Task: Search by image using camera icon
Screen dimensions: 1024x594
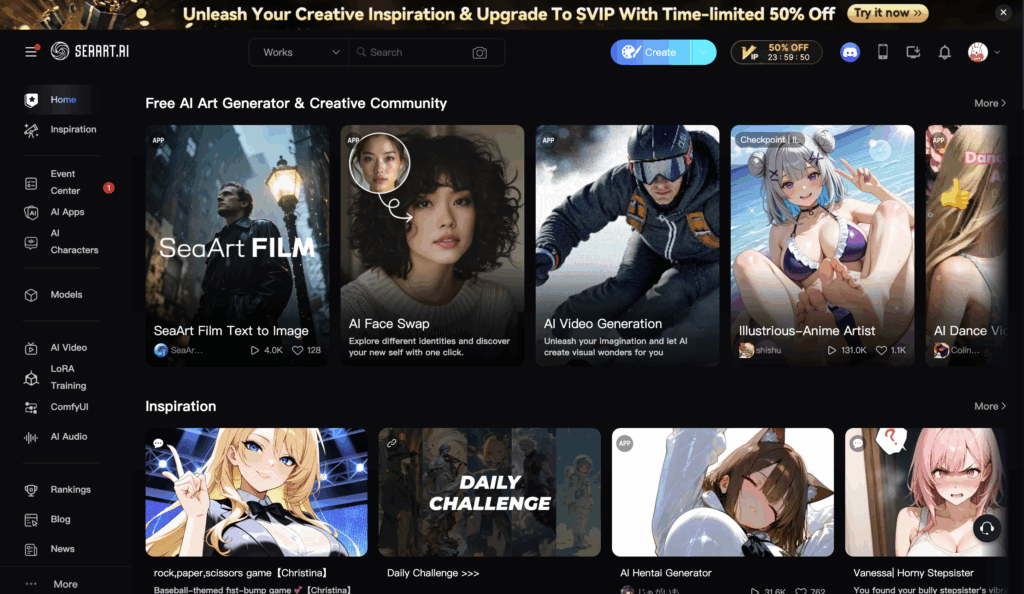Action: point(479,52)
